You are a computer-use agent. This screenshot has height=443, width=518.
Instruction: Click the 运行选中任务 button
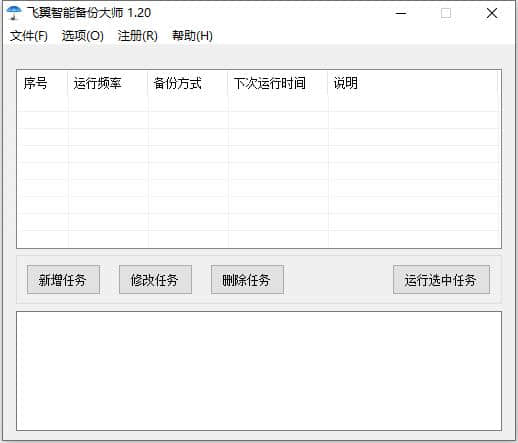[x=441, y=280]
